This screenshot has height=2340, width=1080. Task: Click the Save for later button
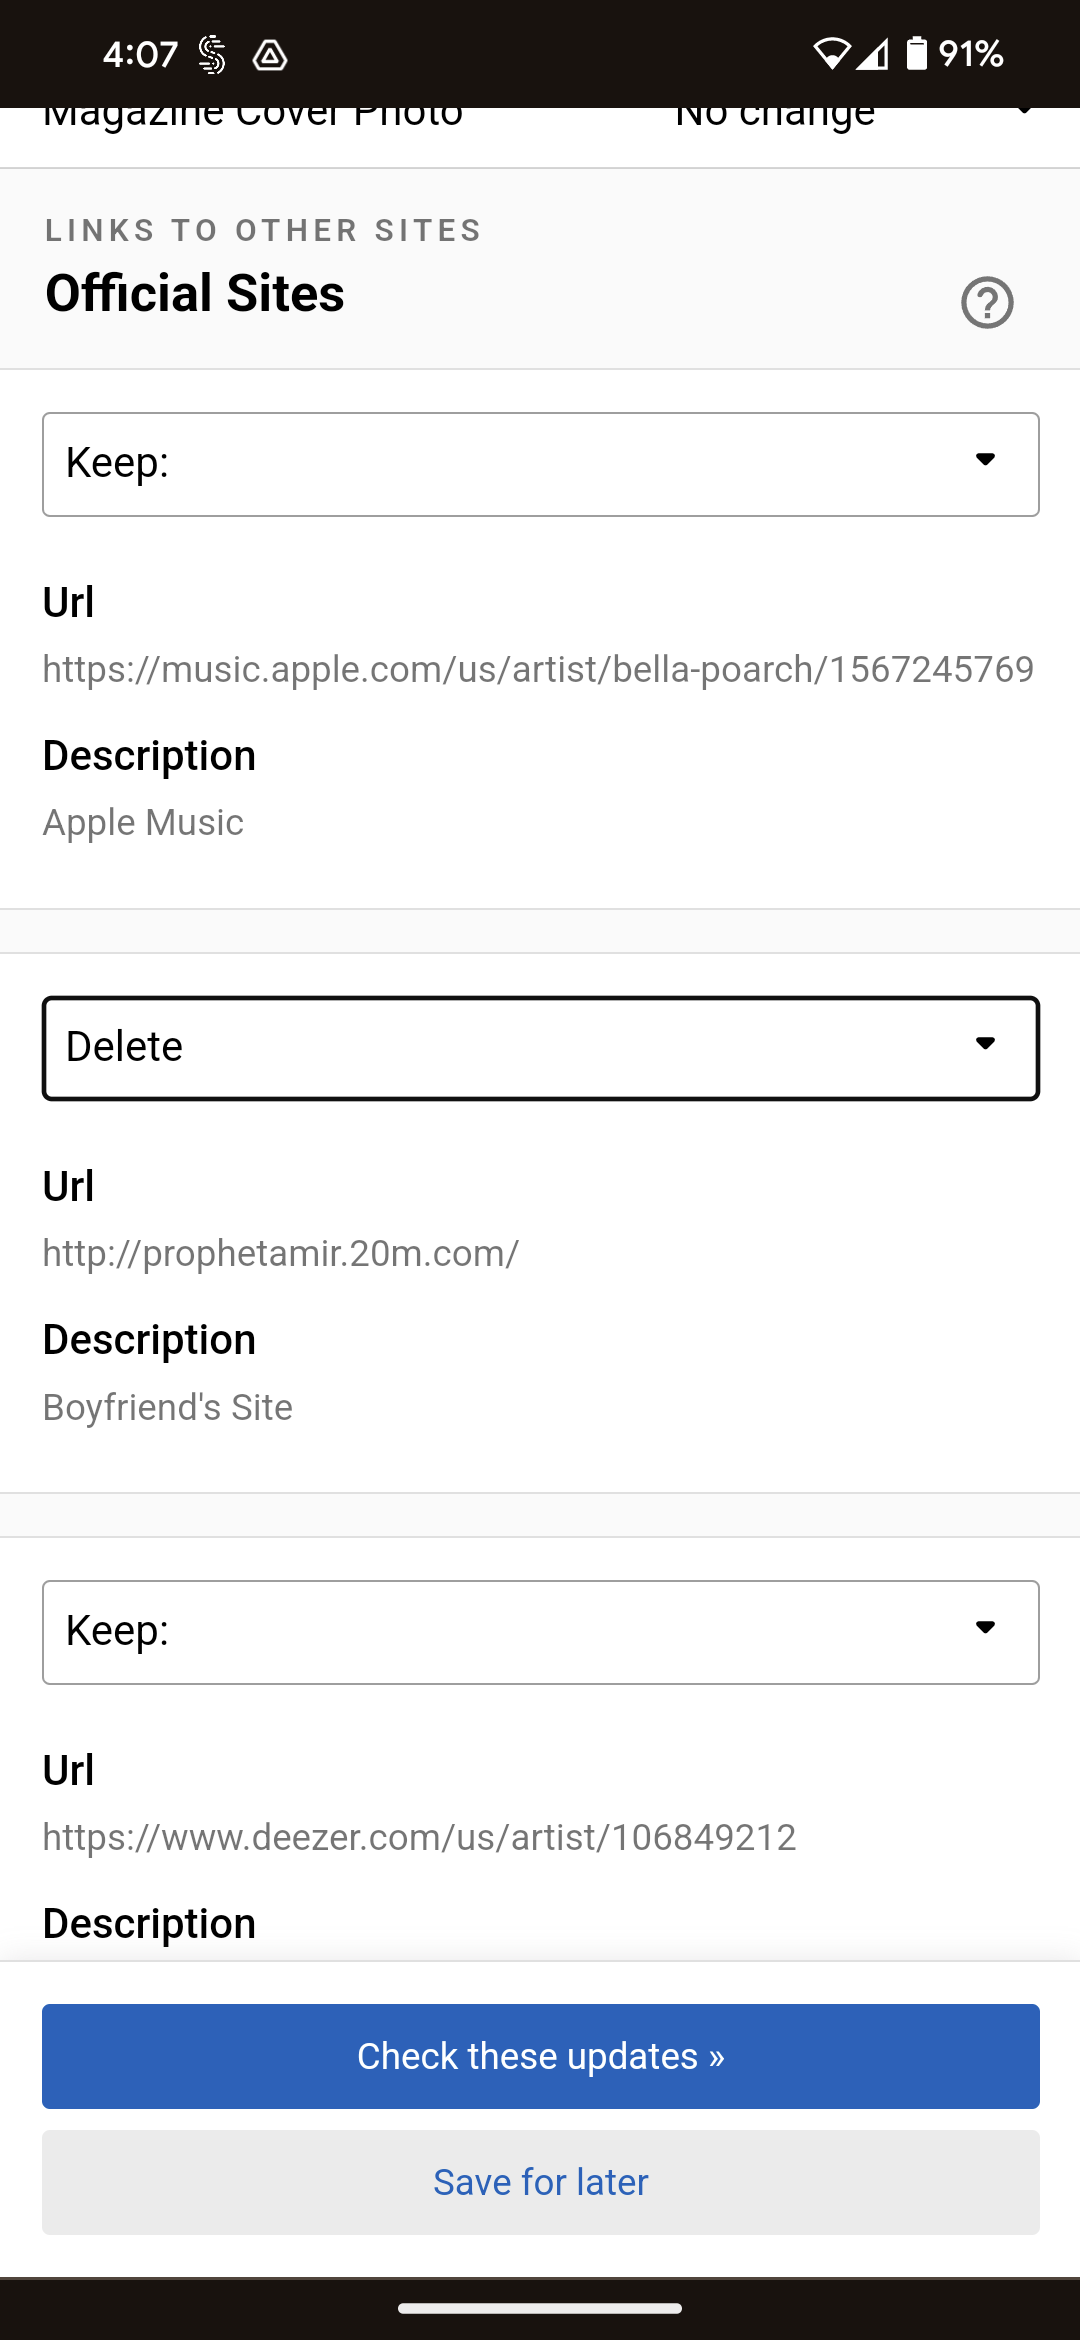pyautogui.click(x=541, y=2182)
